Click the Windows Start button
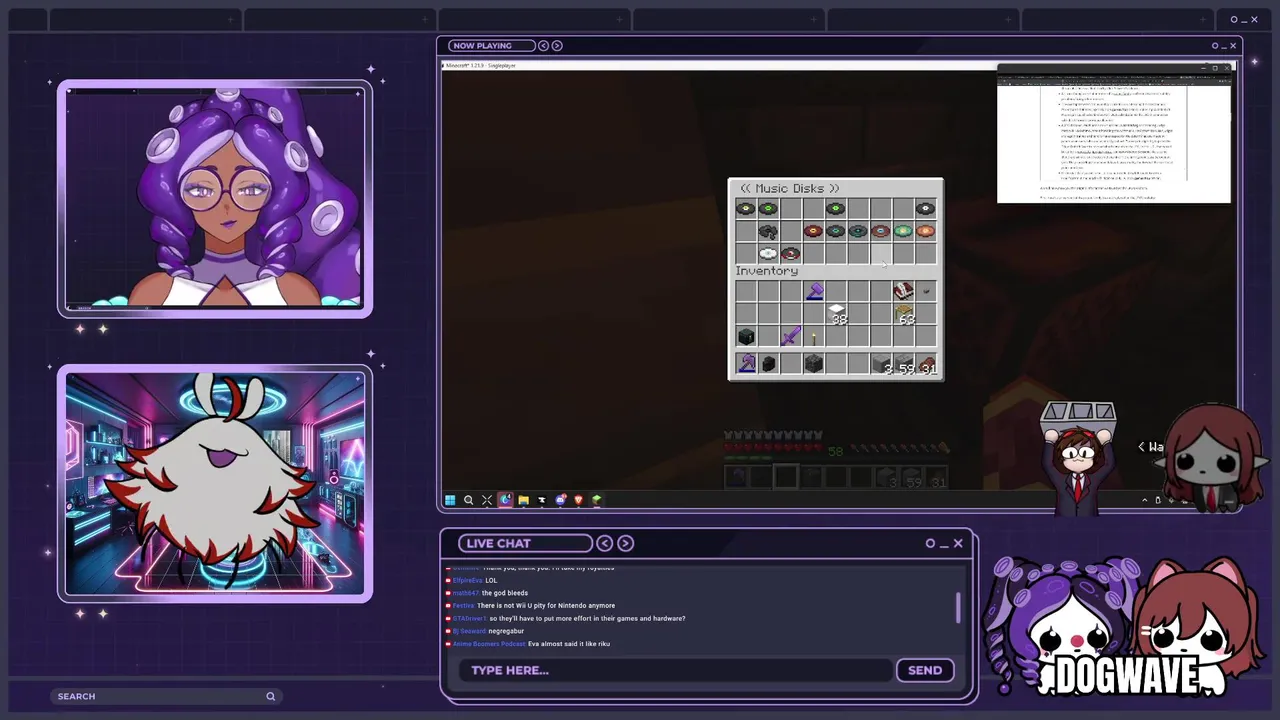The height and width of the screenshot is (720, 1280). point(450,500)
